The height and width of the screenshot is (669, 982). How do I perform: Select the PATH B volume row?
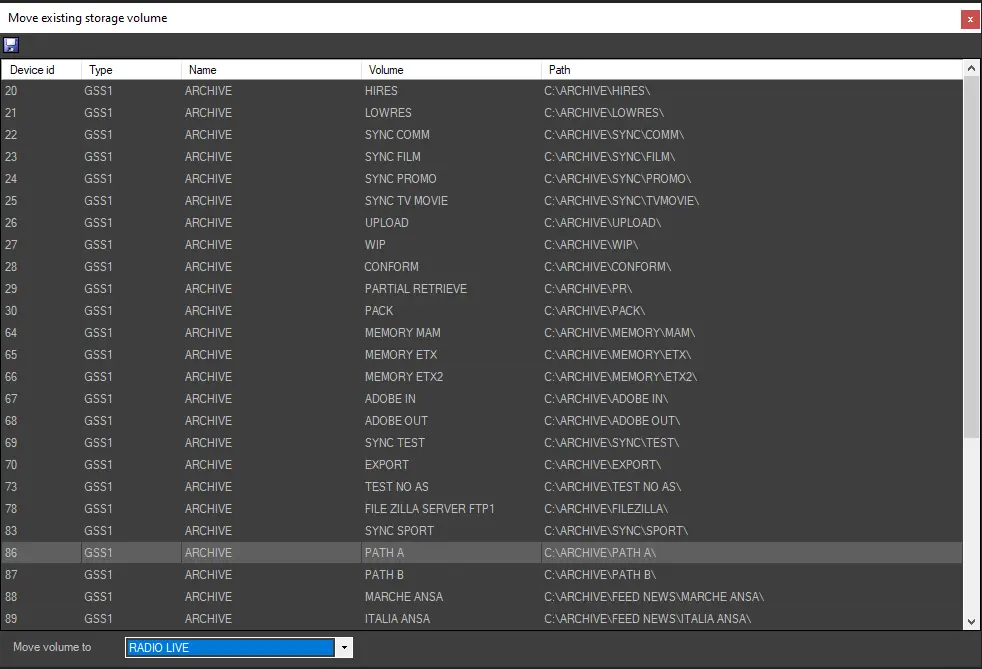point(384,575)
